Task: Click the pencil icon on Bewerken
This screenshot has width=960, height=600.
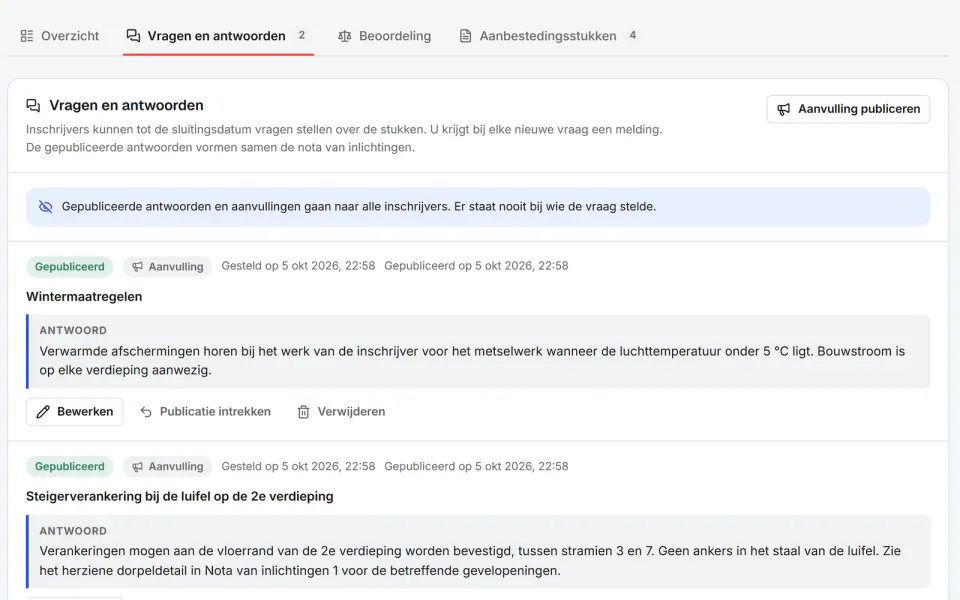Action: tap(43, 412)
